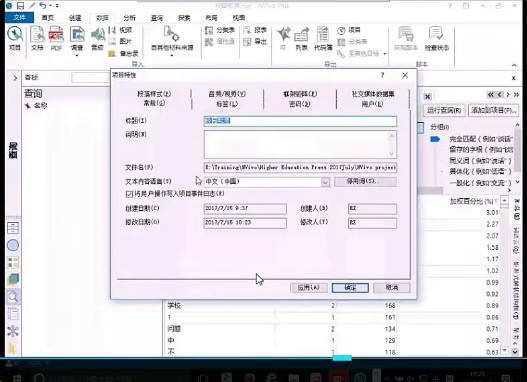
Task: Select the 学校 row in results table
Action: (280, 306)
